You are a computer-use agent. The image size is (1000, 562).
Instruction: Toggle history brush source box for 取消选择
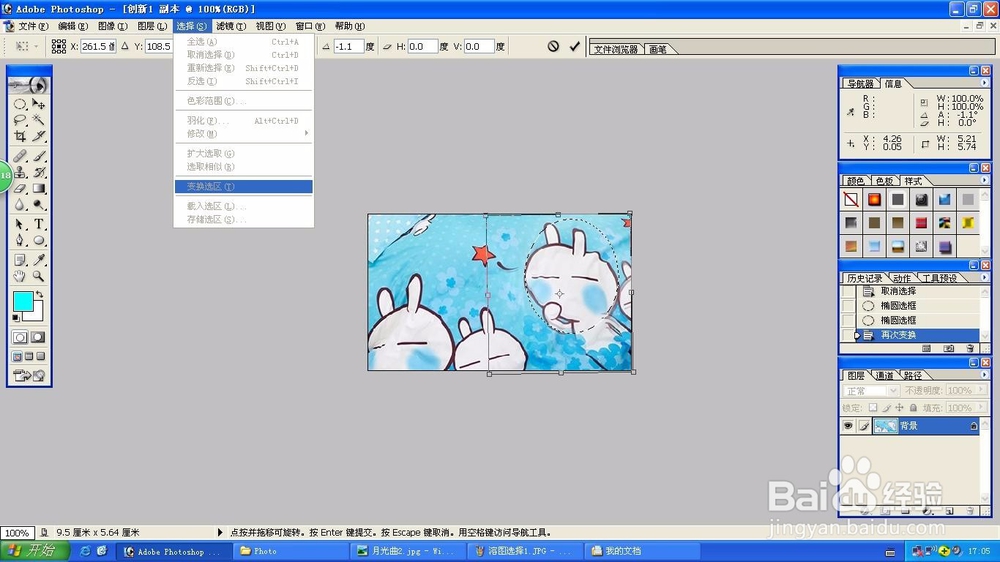848,291
